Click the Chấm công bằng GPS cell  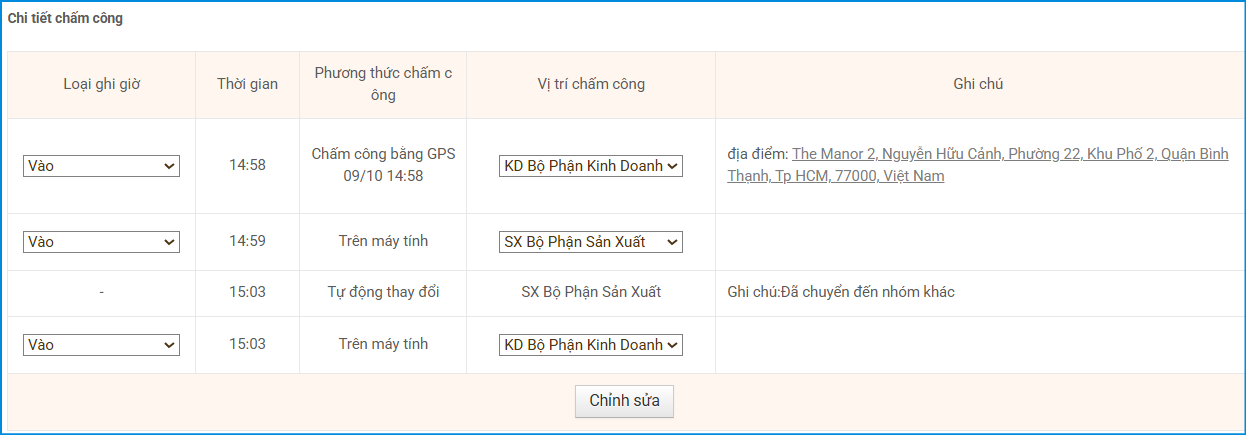(x=383, y=165)
